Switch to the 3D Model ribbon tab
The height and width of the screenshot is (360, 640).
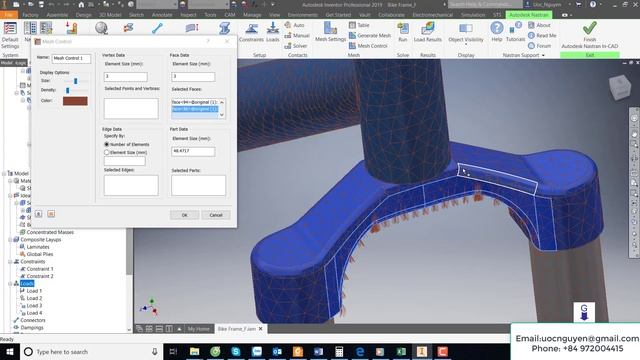(x=110, y=15)
